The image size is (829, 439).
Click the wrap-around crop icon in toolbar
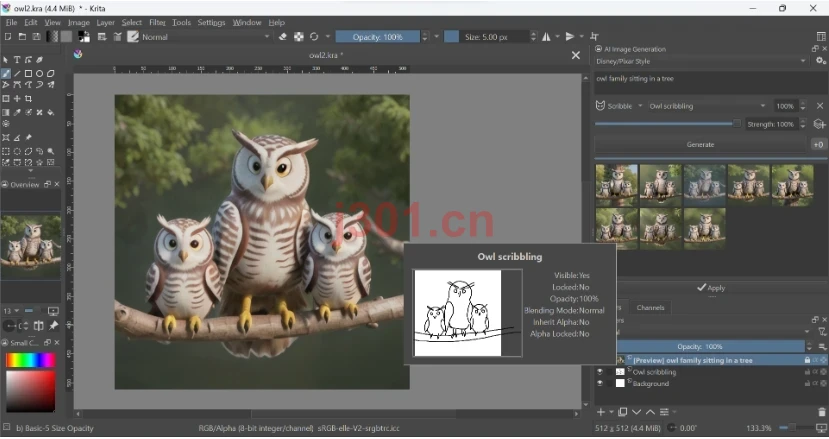(x=594, y=36)
